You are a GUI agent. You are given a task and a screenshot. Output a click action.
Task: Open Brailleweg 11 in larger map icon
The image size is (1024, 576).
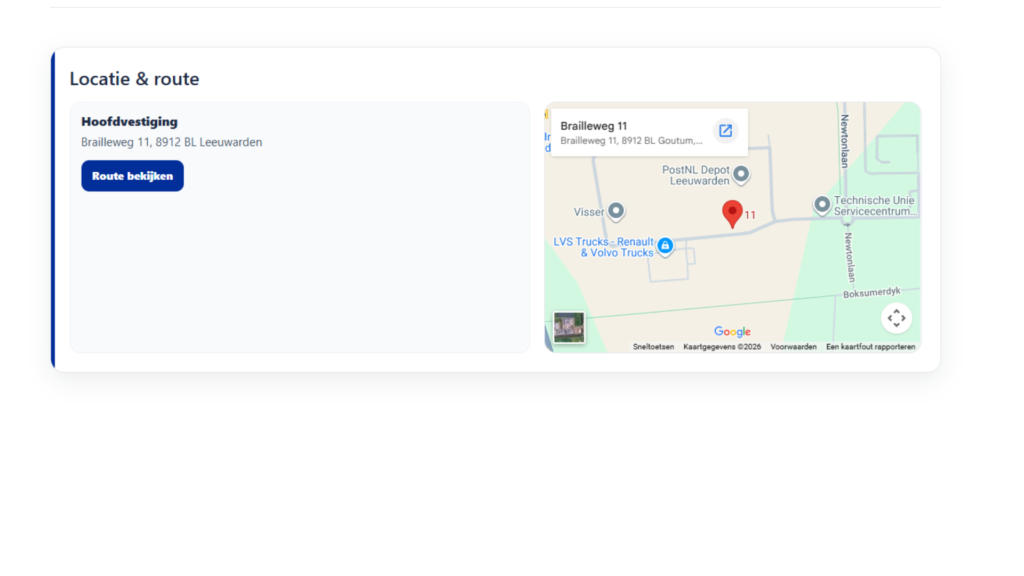pyautogui.click(x=726, y=131)
